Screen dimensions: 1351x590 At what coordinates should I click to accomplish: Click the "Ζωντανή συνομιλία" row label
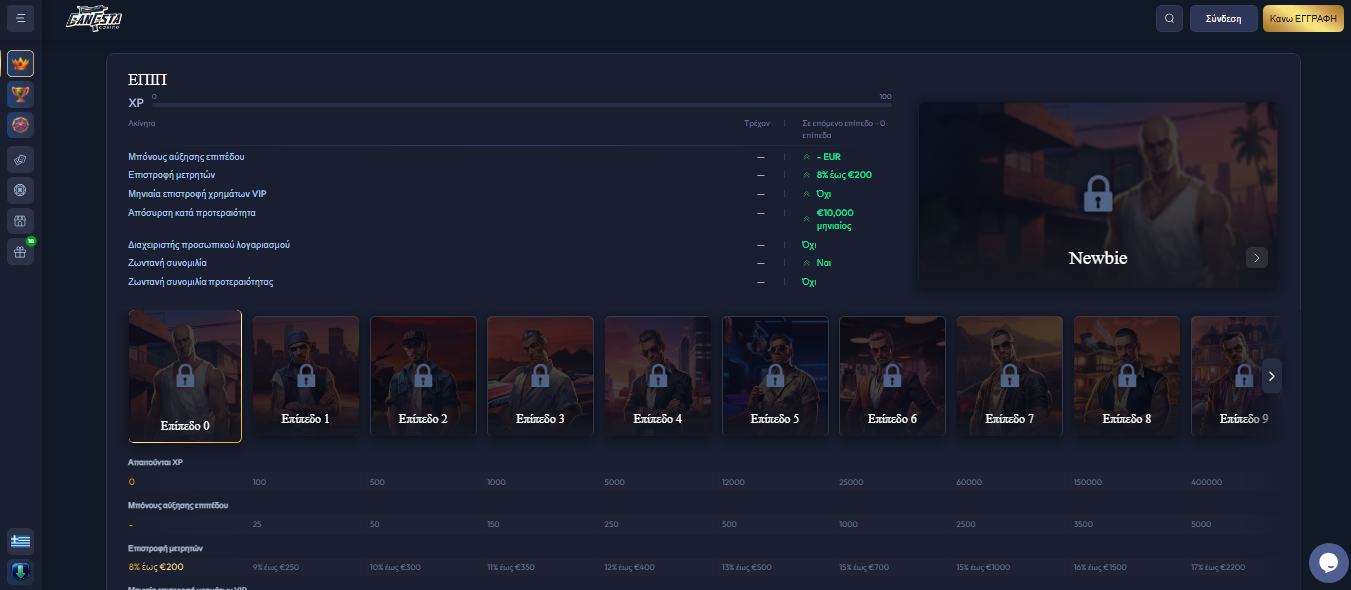[x=165, y=263]
